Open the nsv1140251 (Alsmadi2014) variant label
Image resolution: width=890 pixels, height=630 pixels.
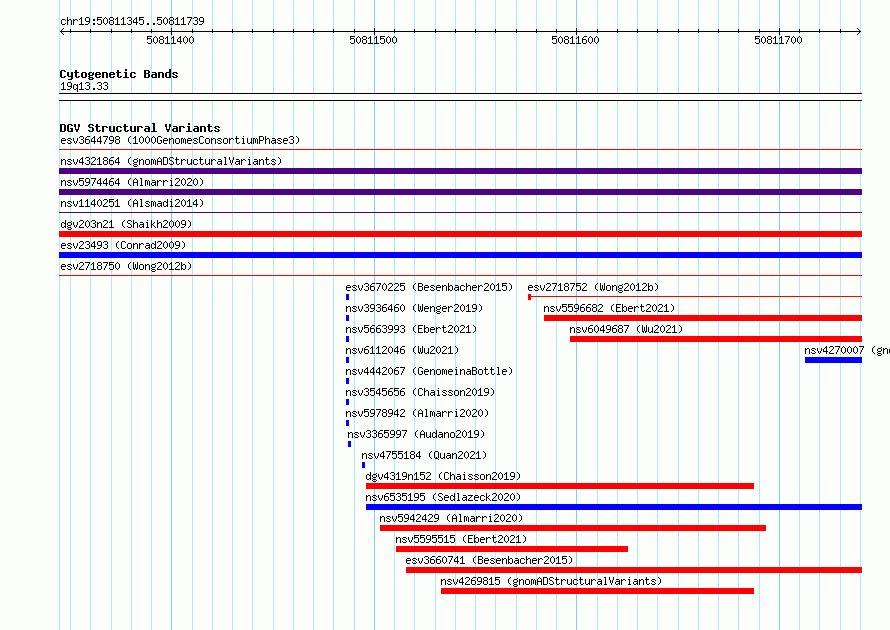tap(132, 203)
